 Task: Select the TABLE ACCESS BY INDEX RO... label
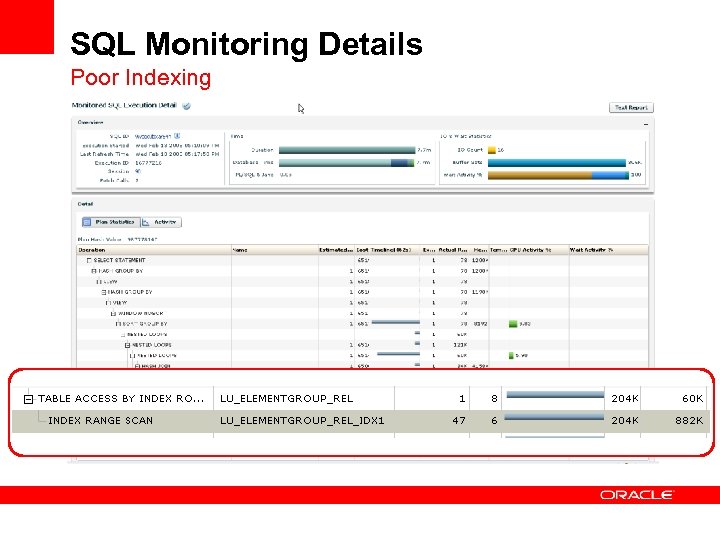(x=121, y=399)
